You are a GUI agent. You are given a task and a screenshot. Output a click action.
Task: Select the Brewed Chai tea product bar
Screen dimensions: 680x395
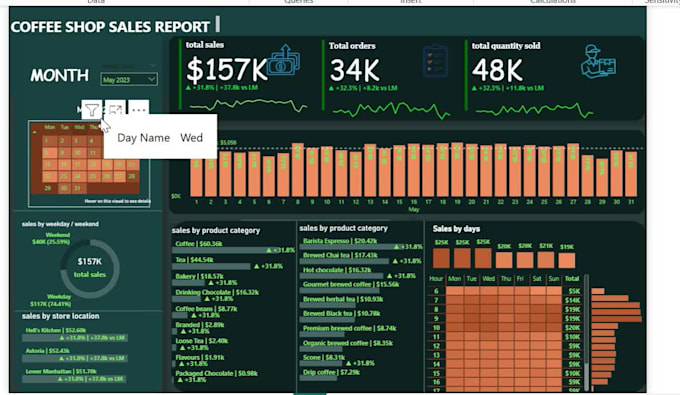(x=345, y=261)
